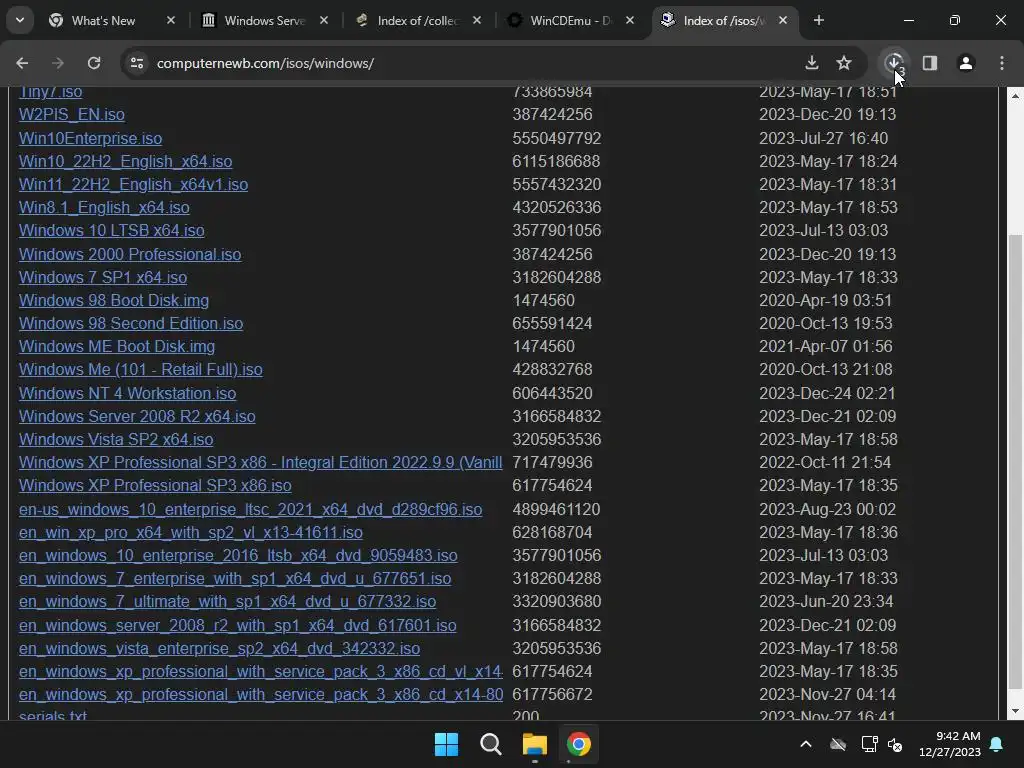The image size is (1024, 768).
Task: Download Windows NT 4 Workstation.iso
Action: point(127,393)
